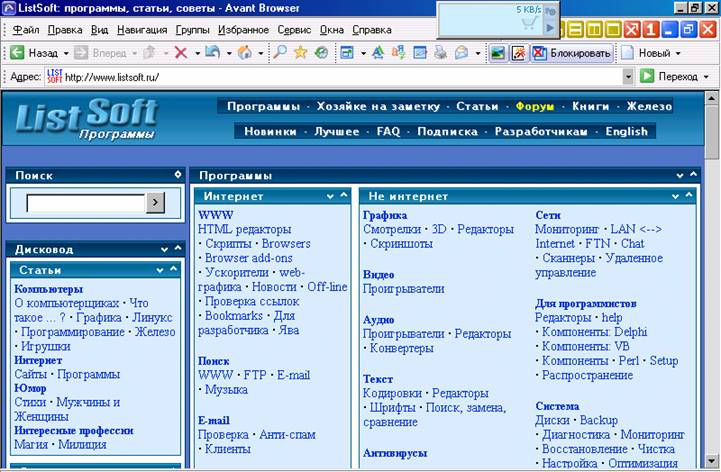Open the Избранное menu

(x=243, y=30)
